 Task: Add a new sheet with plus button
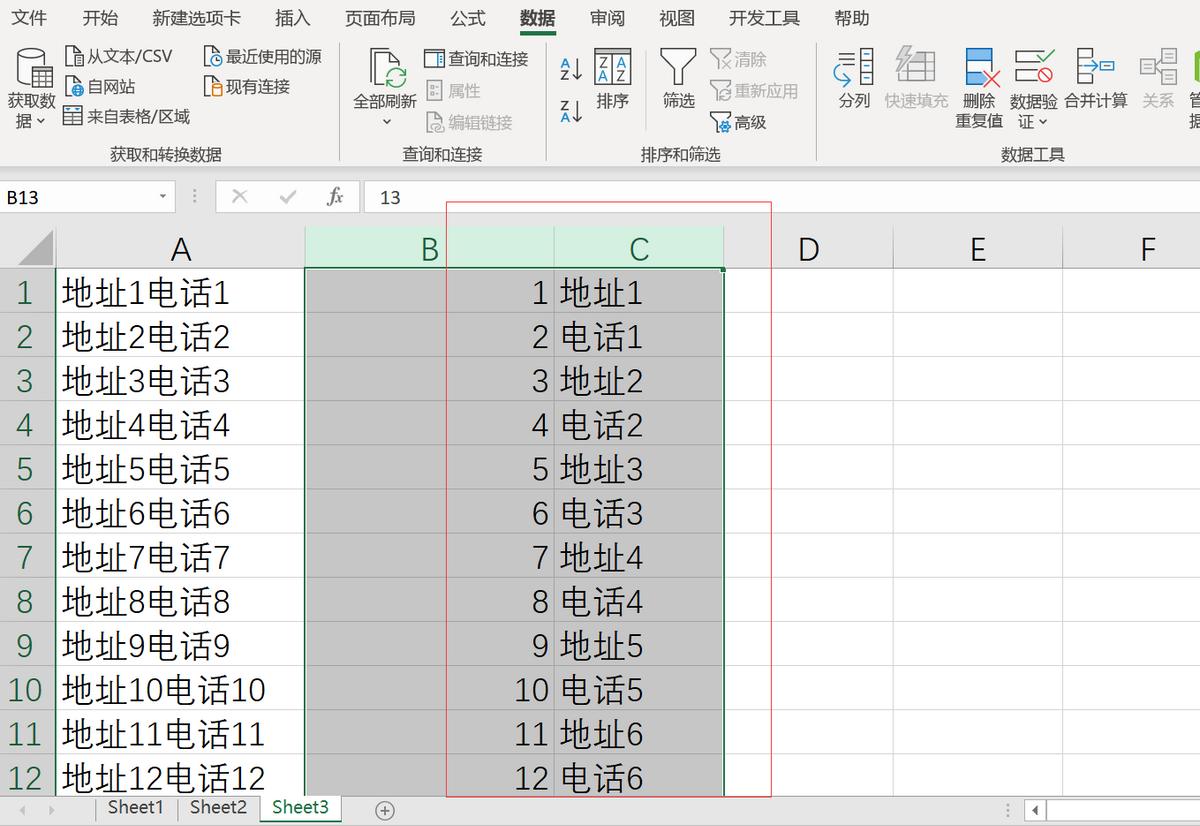tap(385, 809)
